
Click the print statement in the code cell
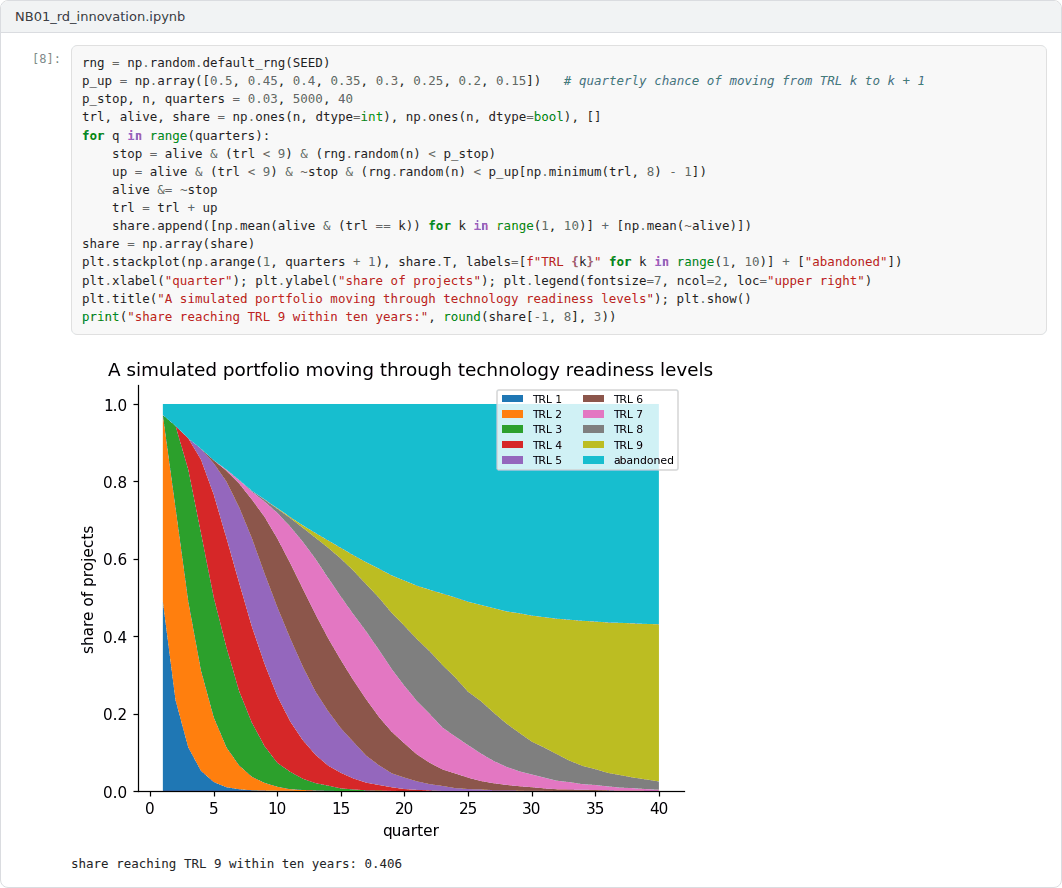coord(349,317)
